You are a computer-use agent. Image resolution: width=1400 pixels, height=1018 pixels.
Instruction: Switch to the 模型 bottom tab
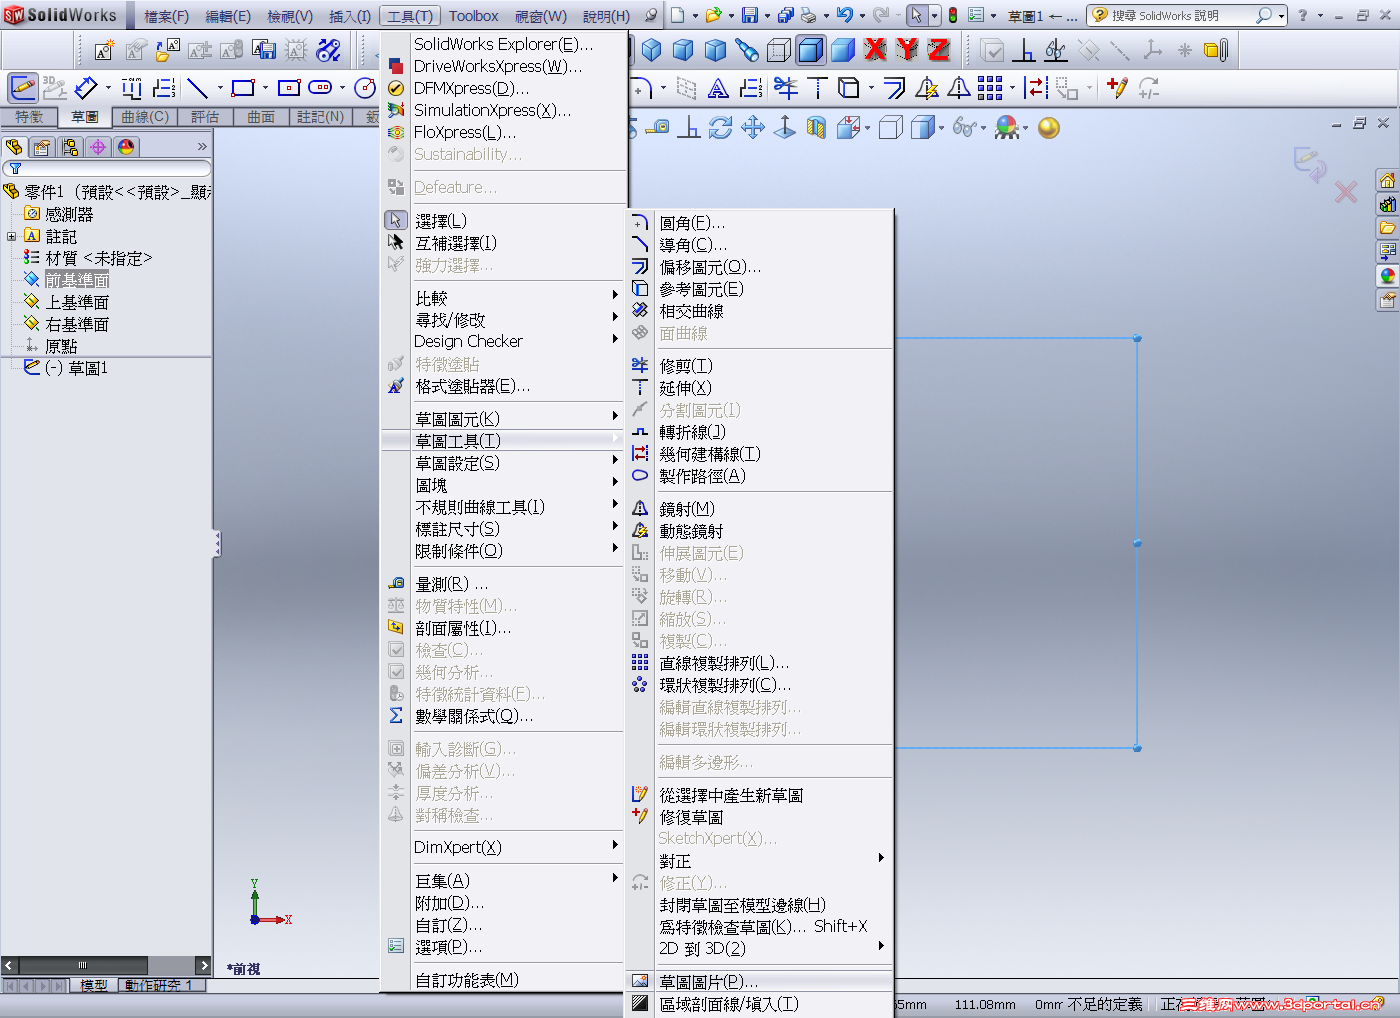pyautogui.click(x=94, y=985)
